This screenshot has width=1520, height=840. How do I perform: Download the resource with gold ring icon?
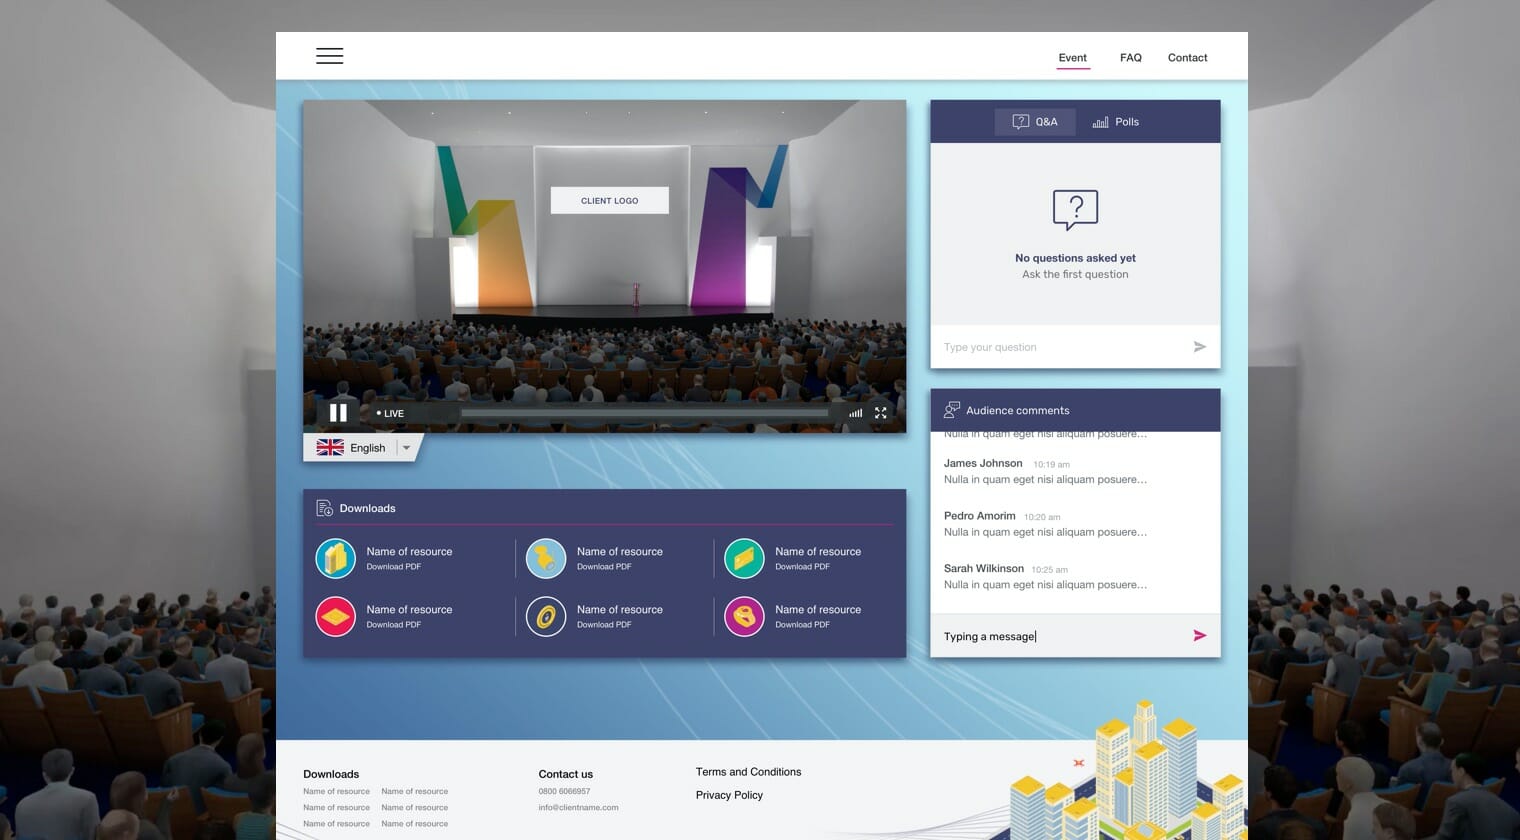pos(546,617)
